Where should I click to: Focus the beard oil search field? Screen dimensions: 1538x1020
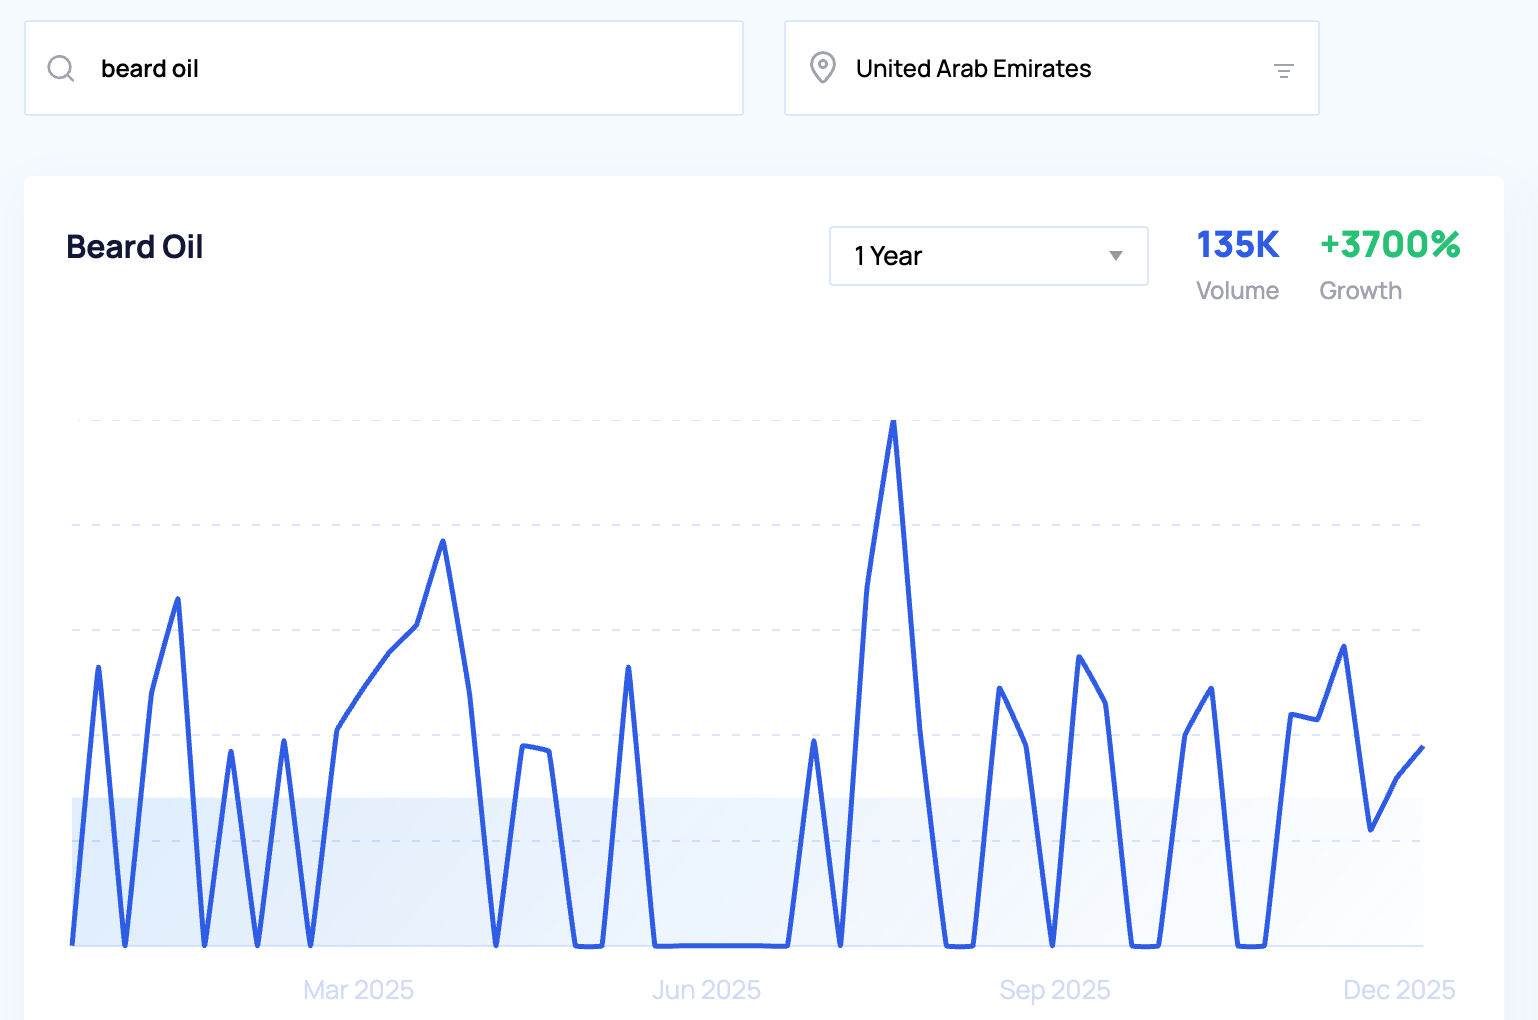click(400, 68)
